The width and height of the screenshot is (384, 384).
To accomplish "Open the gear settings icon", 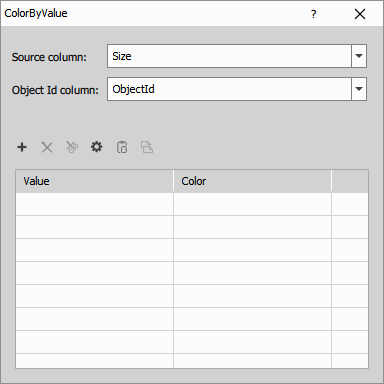I will click(97, 147).
